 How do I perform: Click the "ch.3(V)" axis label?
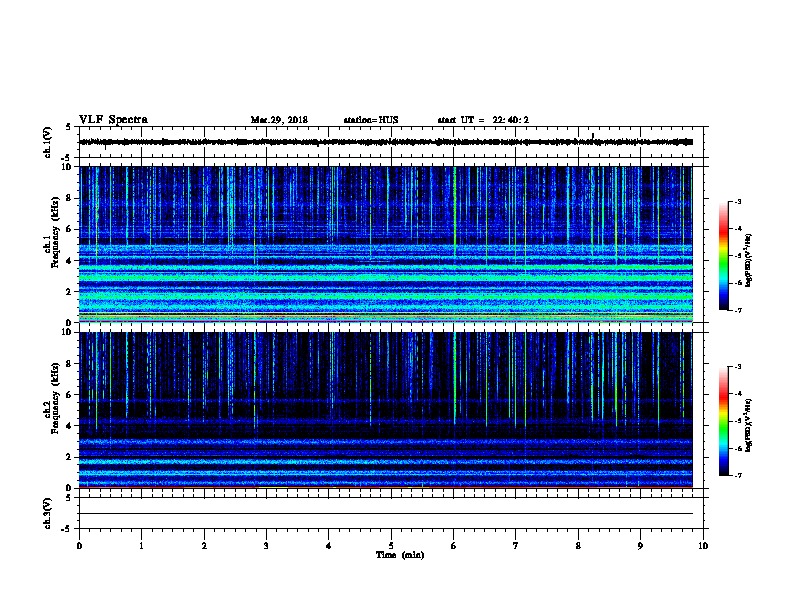(47, 513)
